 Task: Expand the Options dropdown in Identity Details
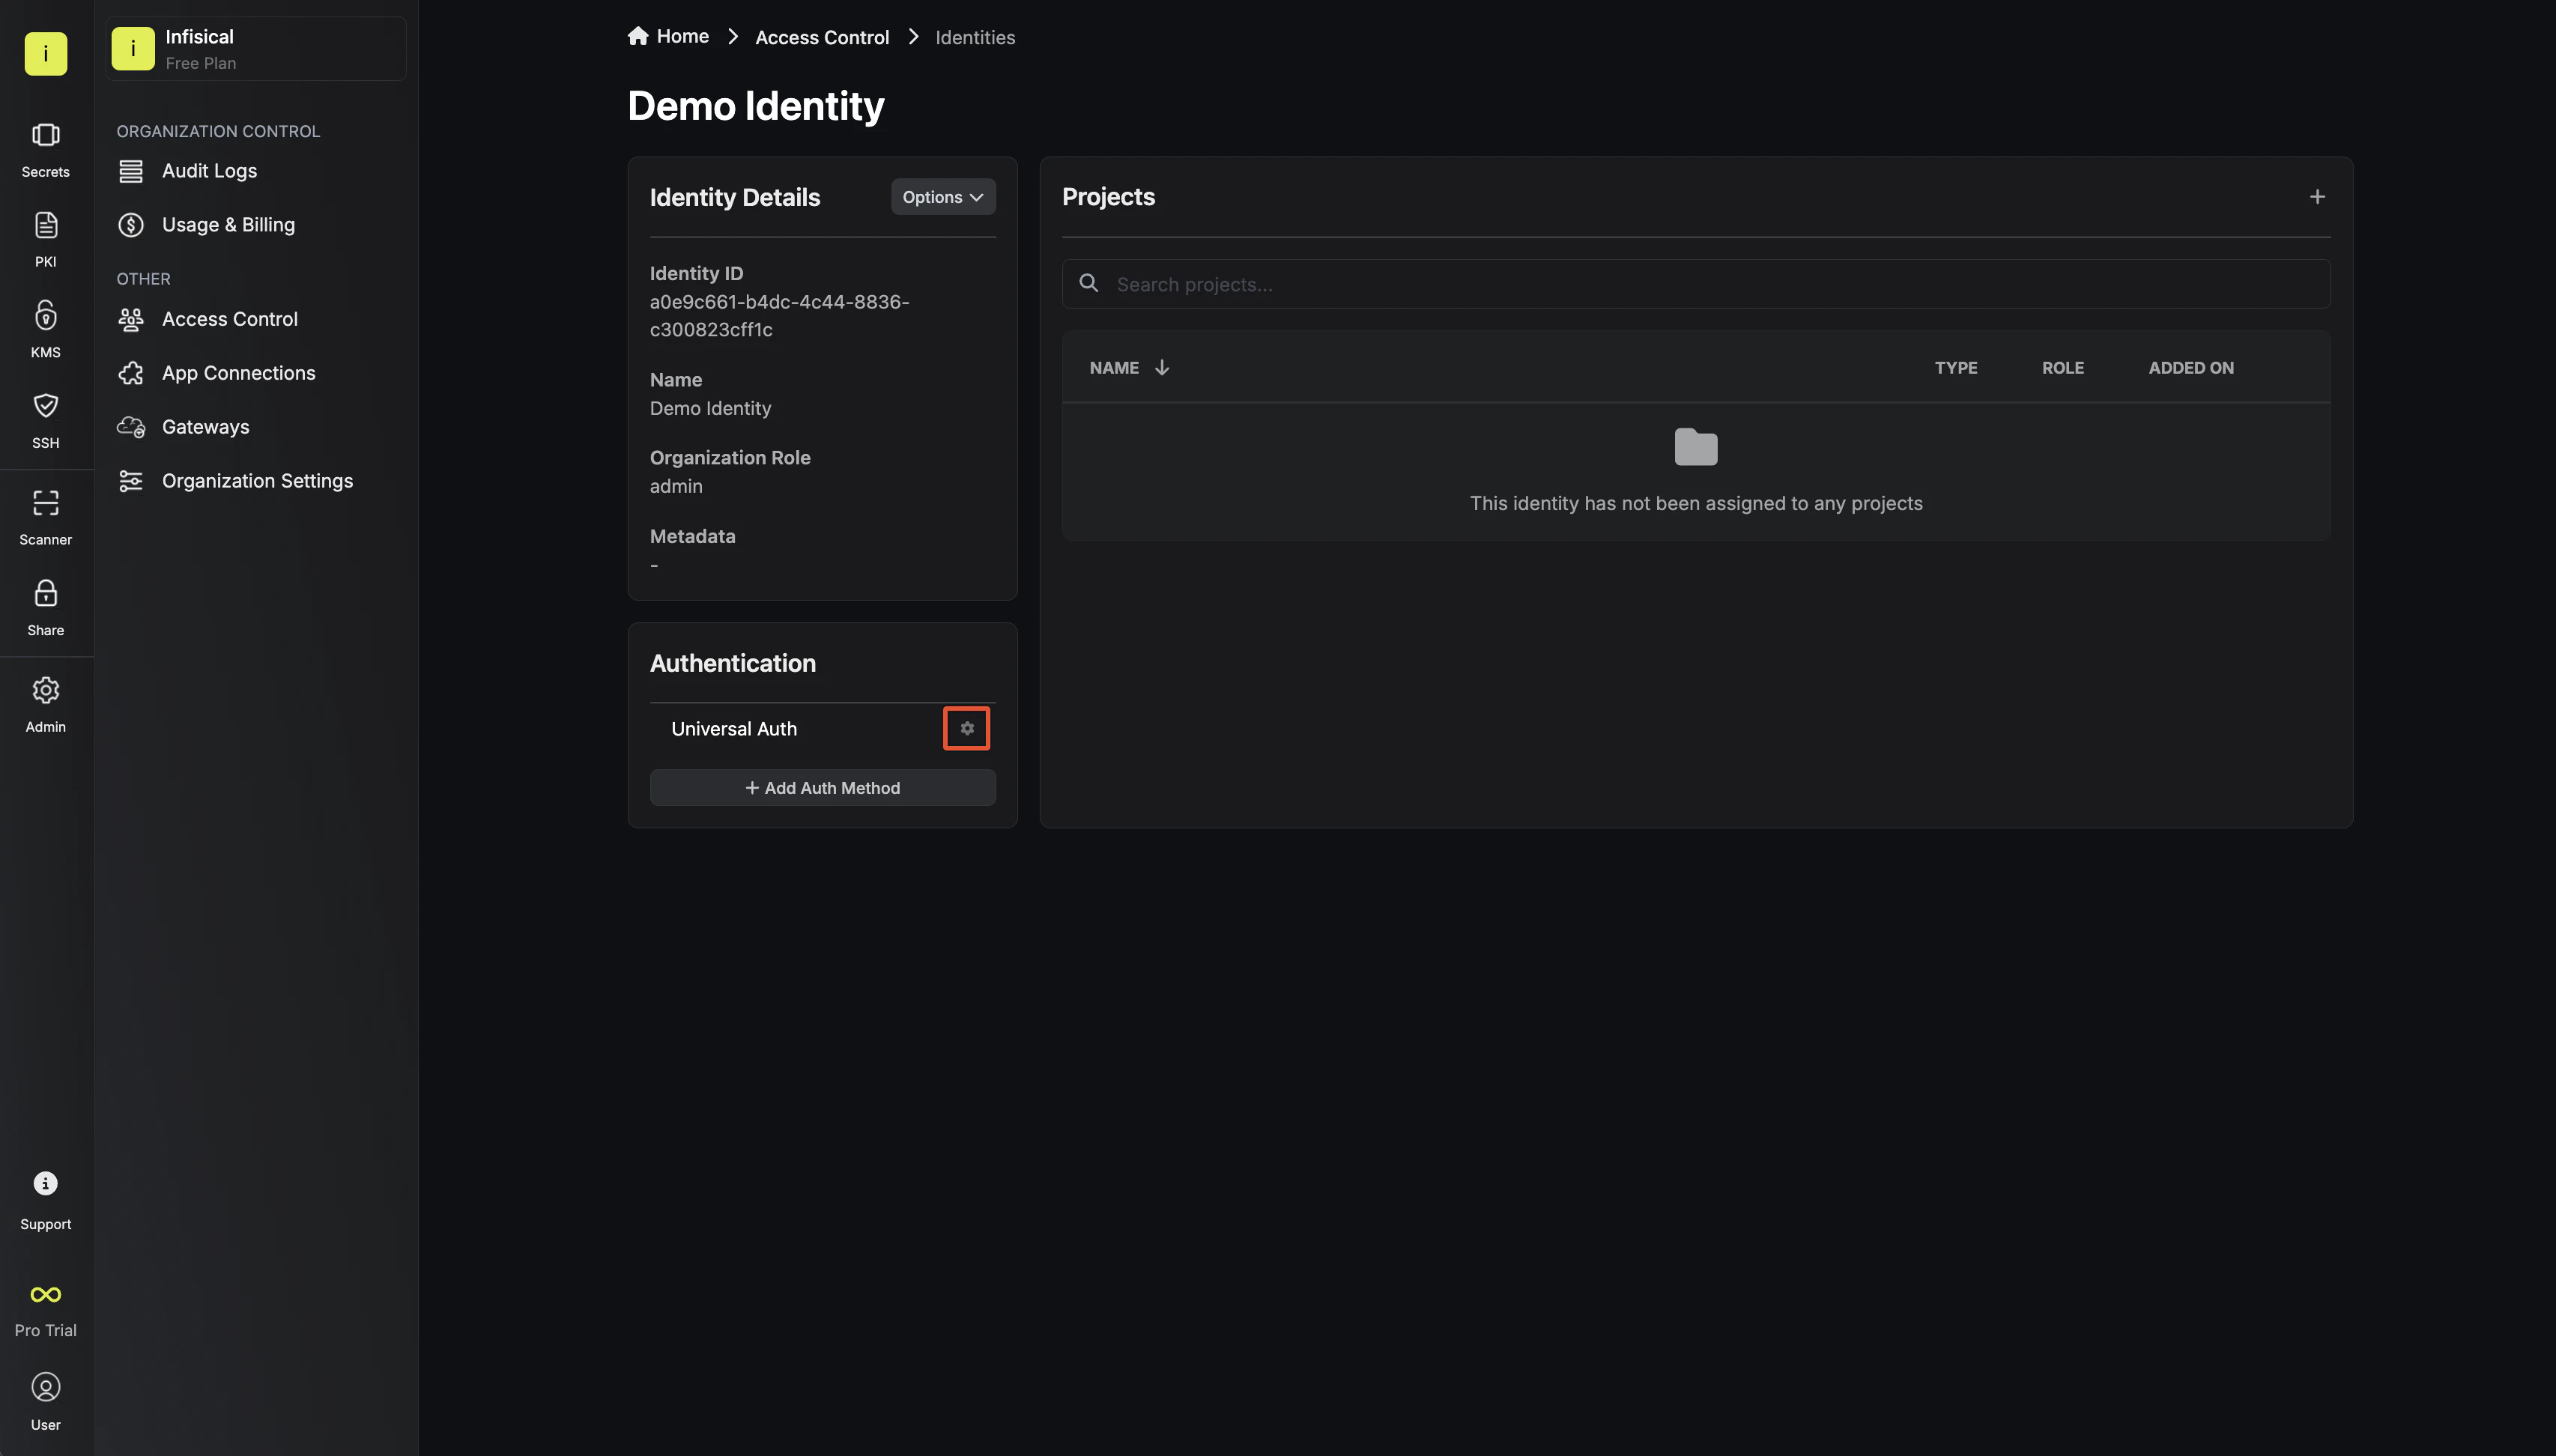(x=943, y=197)
